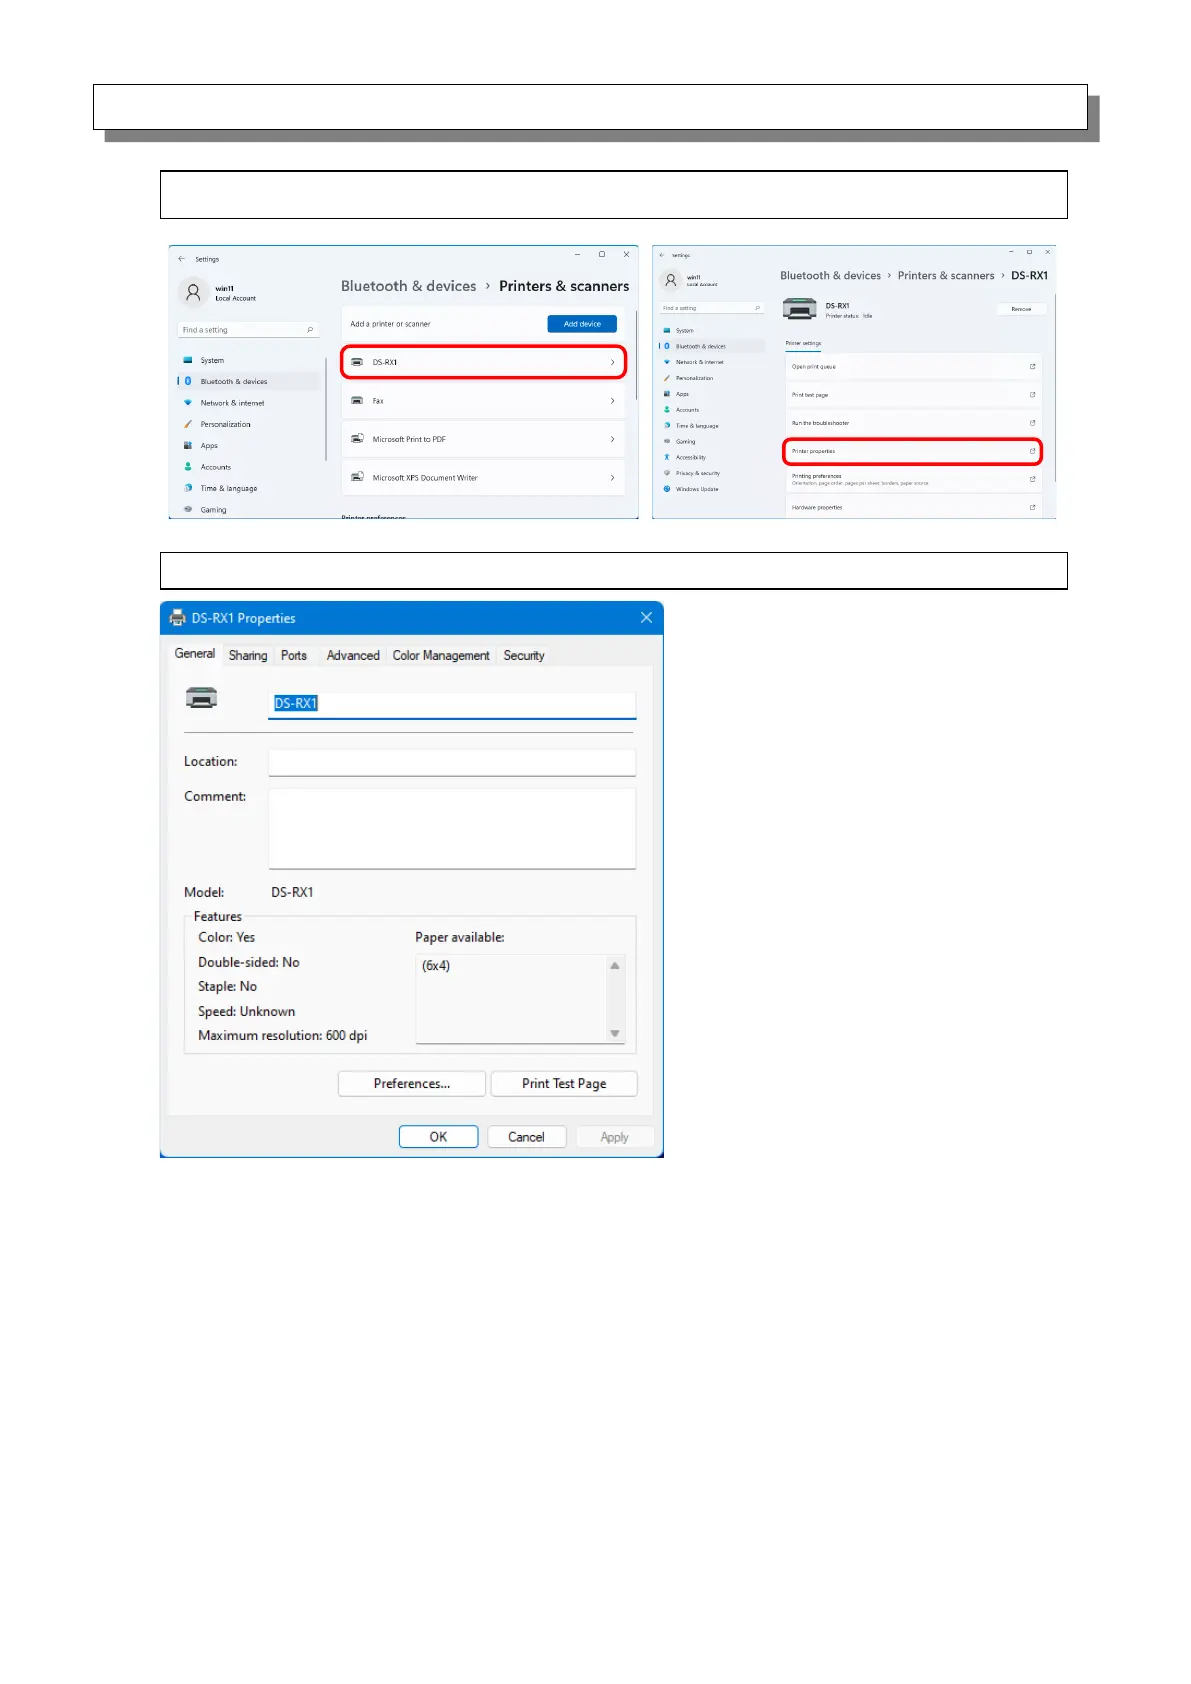Open Time & language in left Settings window

click(x=228, y=489)
